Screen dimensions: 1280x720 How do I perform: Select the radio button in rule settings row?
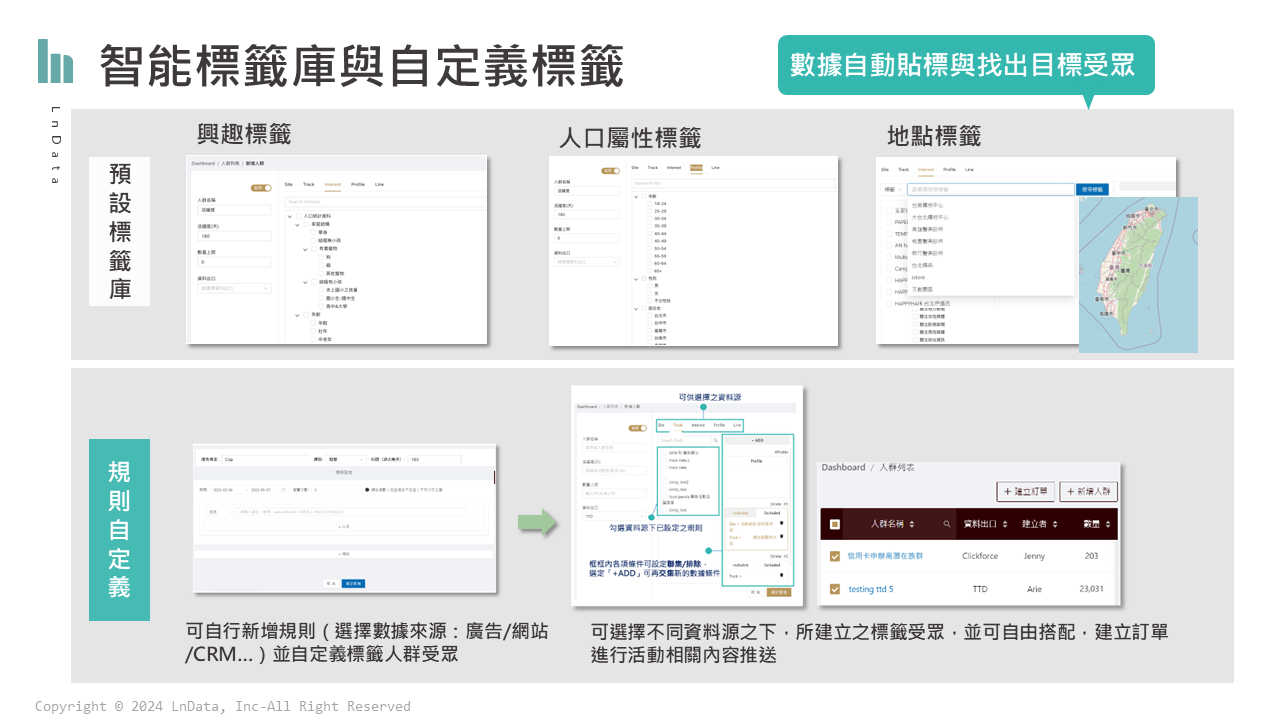[367, 490]
